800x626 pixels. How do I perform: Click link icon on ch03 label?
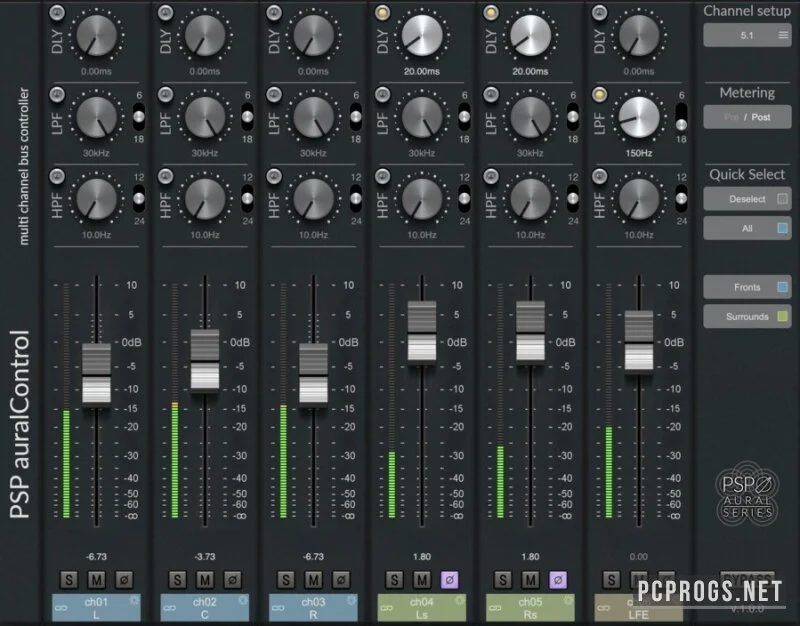[x=278, y=608]
